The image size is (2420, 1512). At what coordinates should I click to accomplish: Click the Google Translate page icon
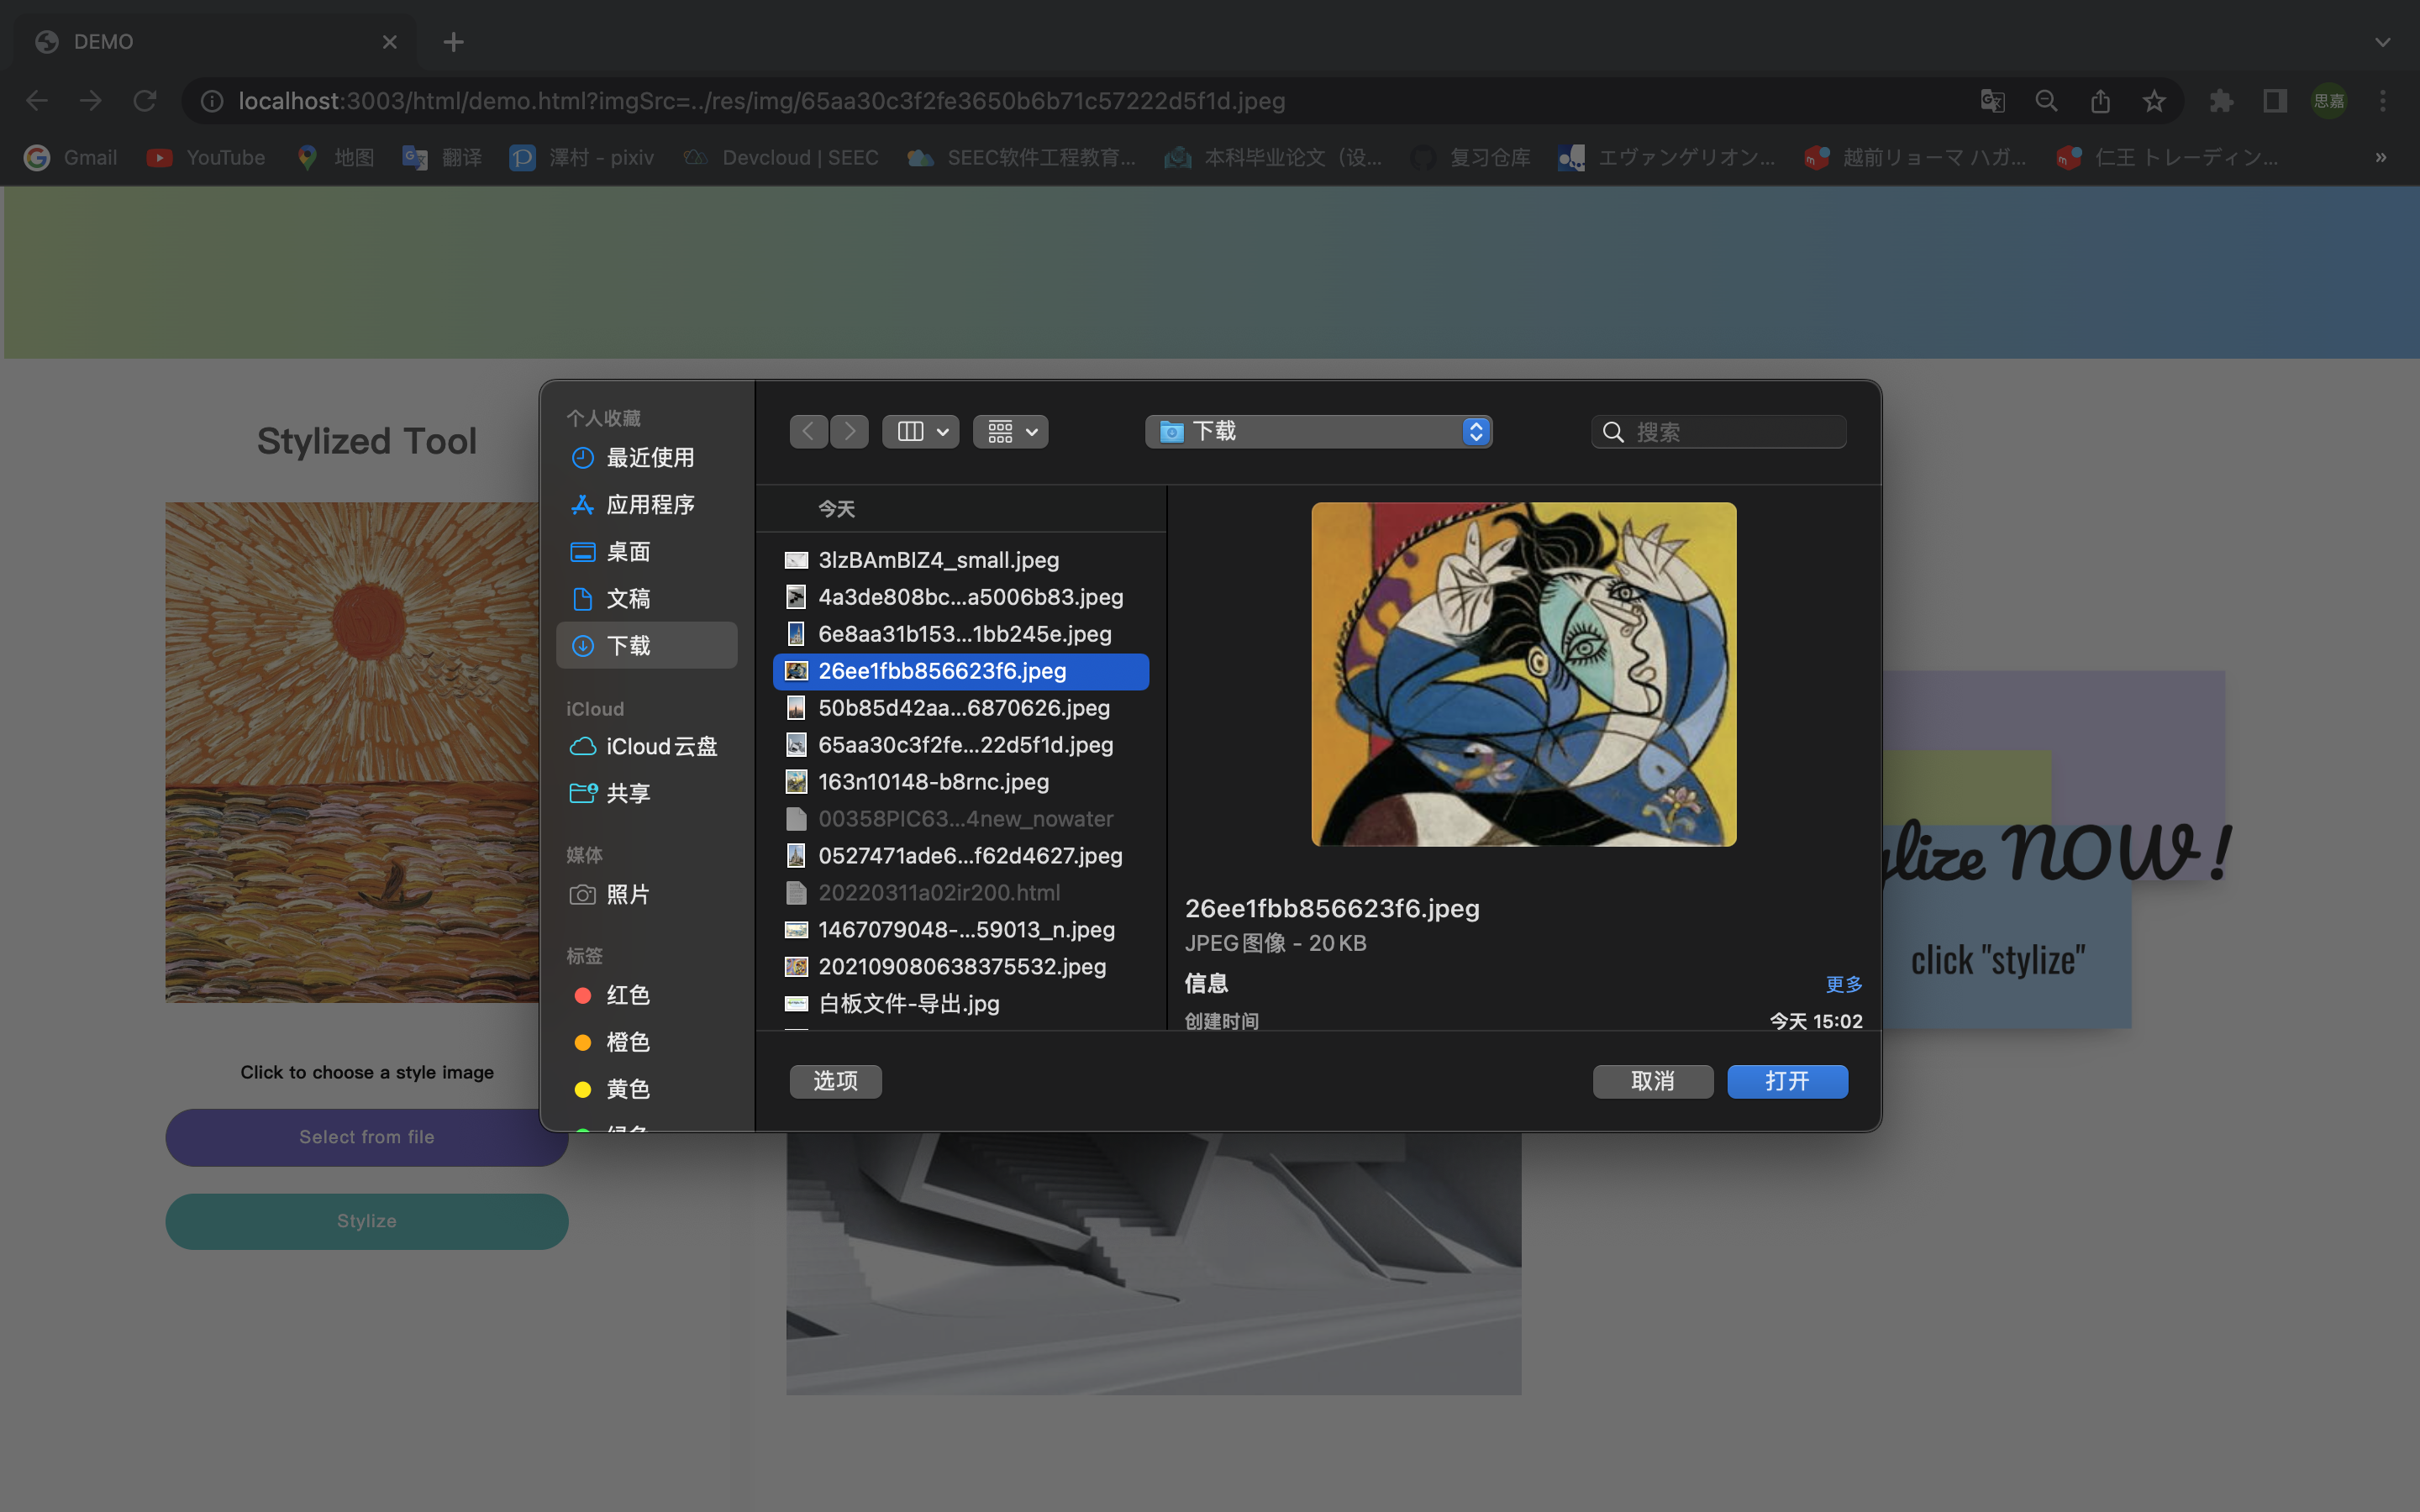[1992, 101]
